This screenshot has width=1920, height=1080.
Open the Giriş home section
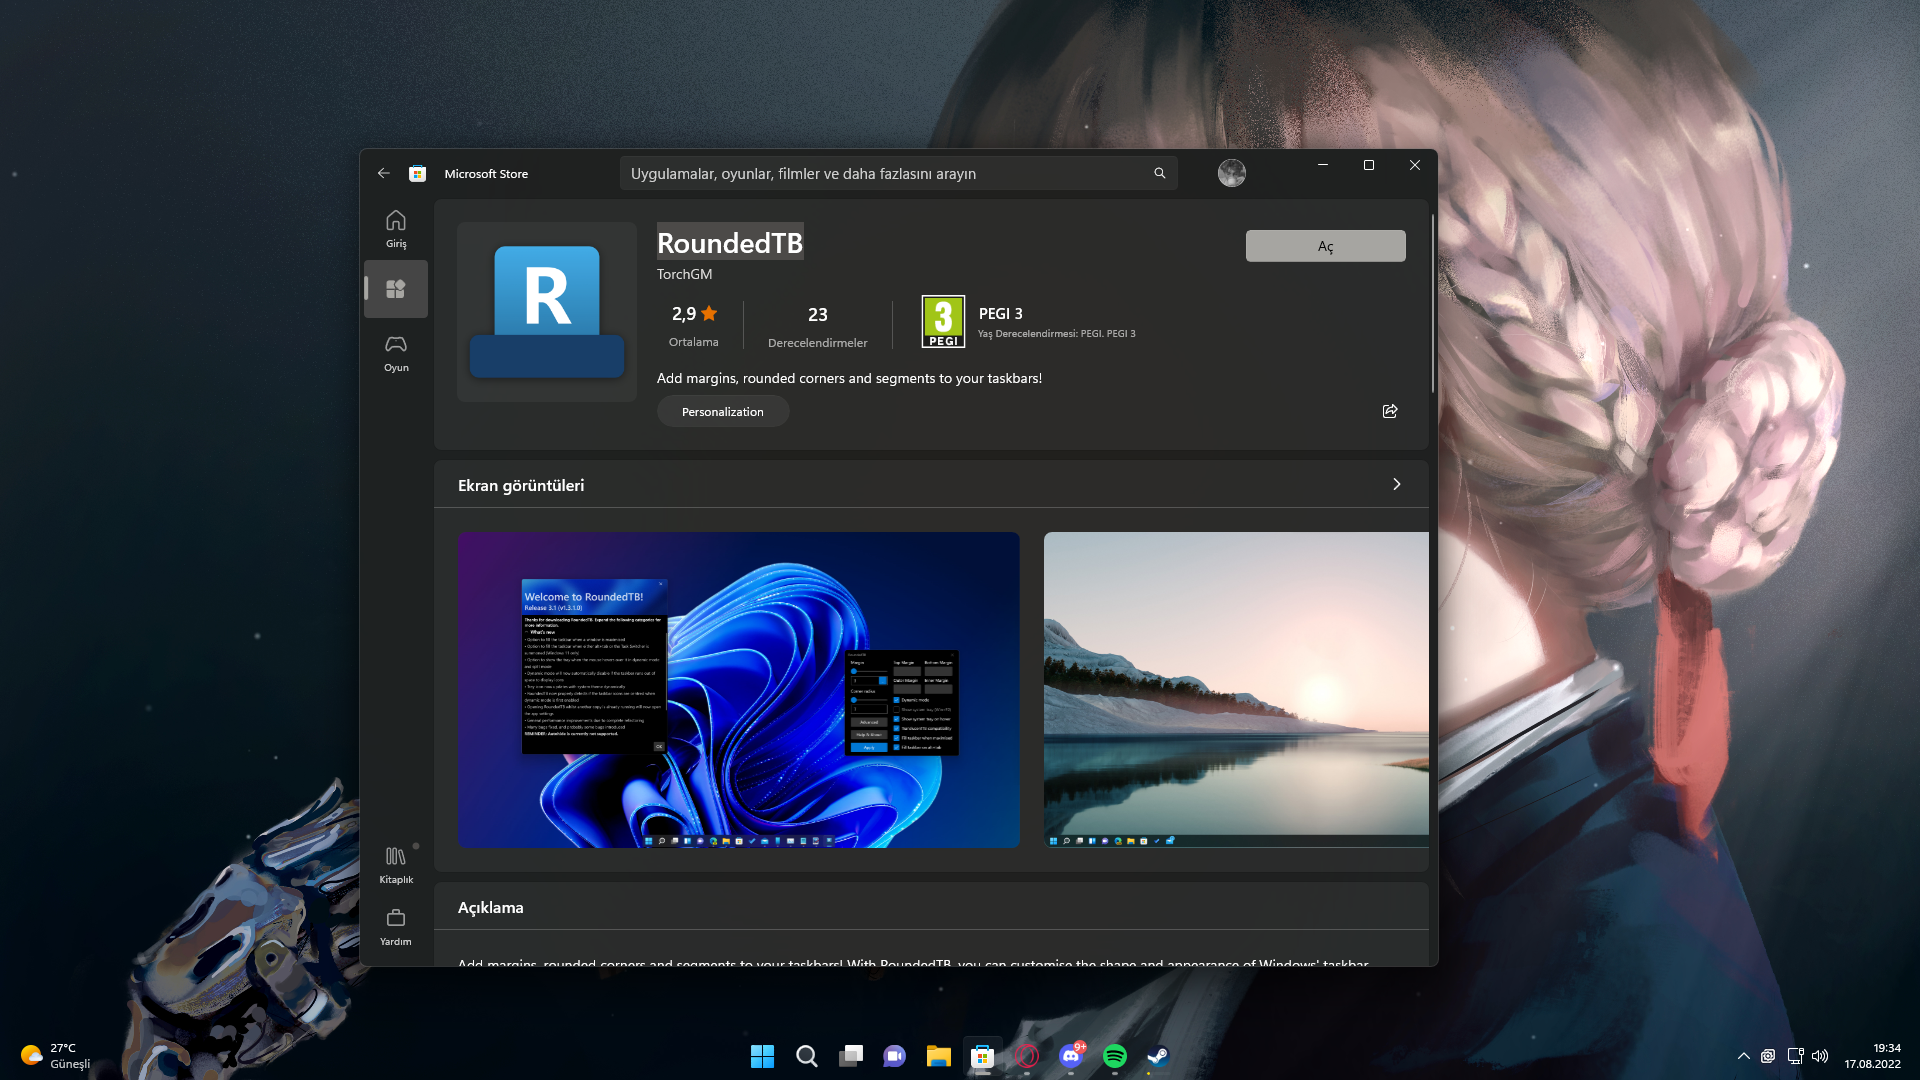coord(396,228)
